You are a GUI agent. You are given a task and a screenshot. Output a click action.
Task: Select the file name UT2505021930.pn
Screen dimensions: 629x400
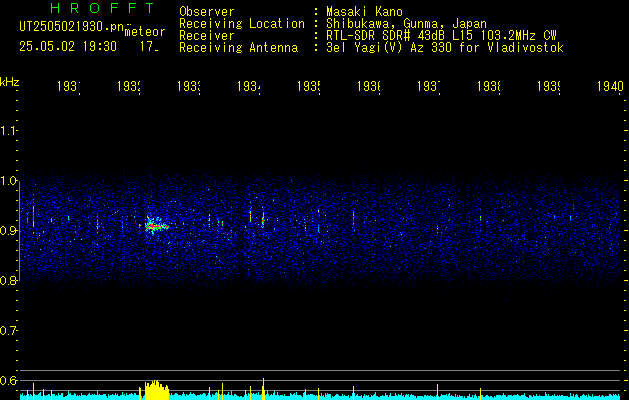(x=72, y=27)
